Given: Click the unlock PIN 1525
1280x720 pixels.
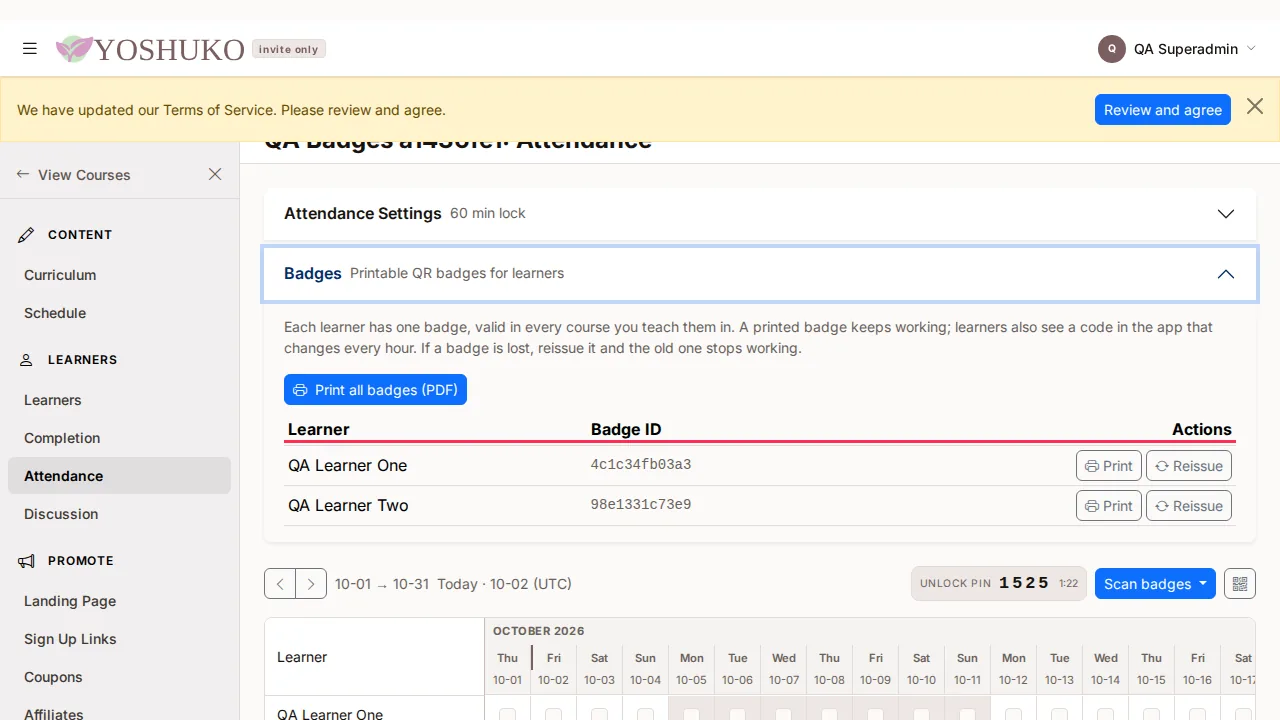Looking at the screenshot, I should point(1024,583).
